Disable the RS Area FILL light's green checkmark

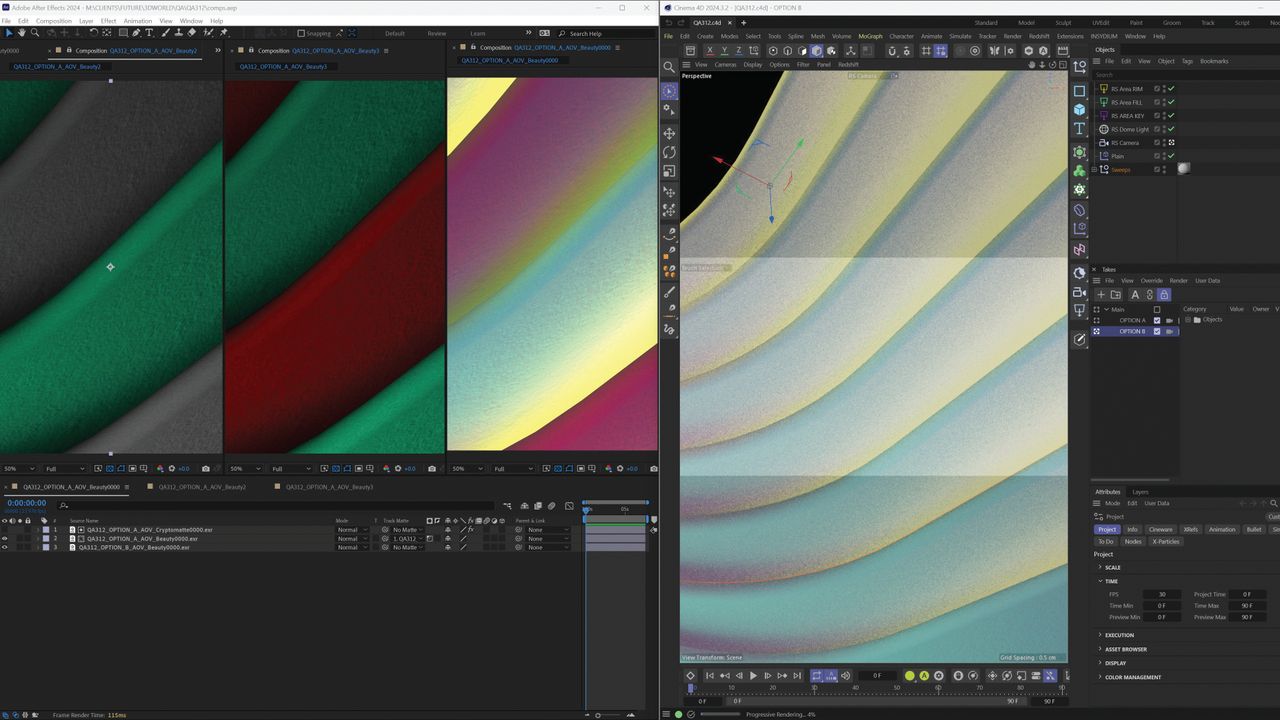[1170, 102]
